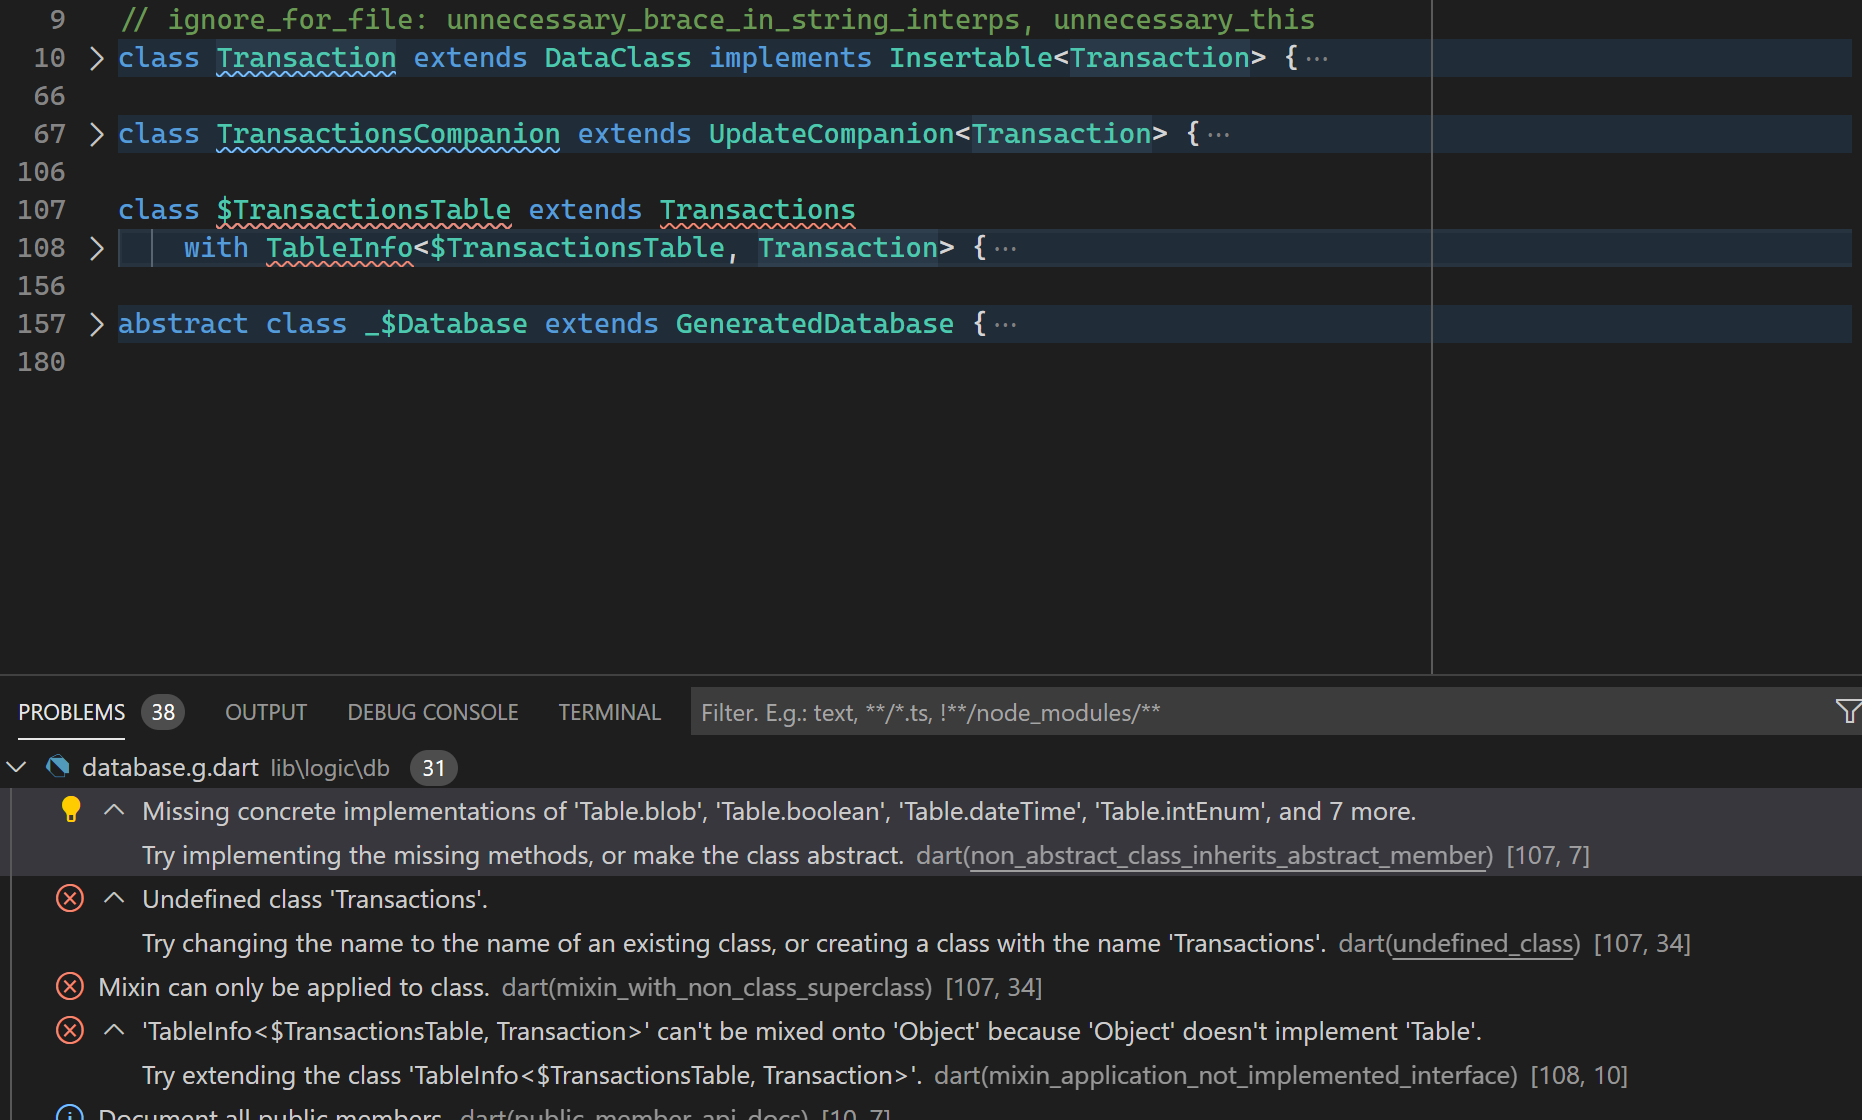This screenshot has width=1862, height=1120.
Task: Expand the folded Transaction class at line 10
Action: point(96,58)
